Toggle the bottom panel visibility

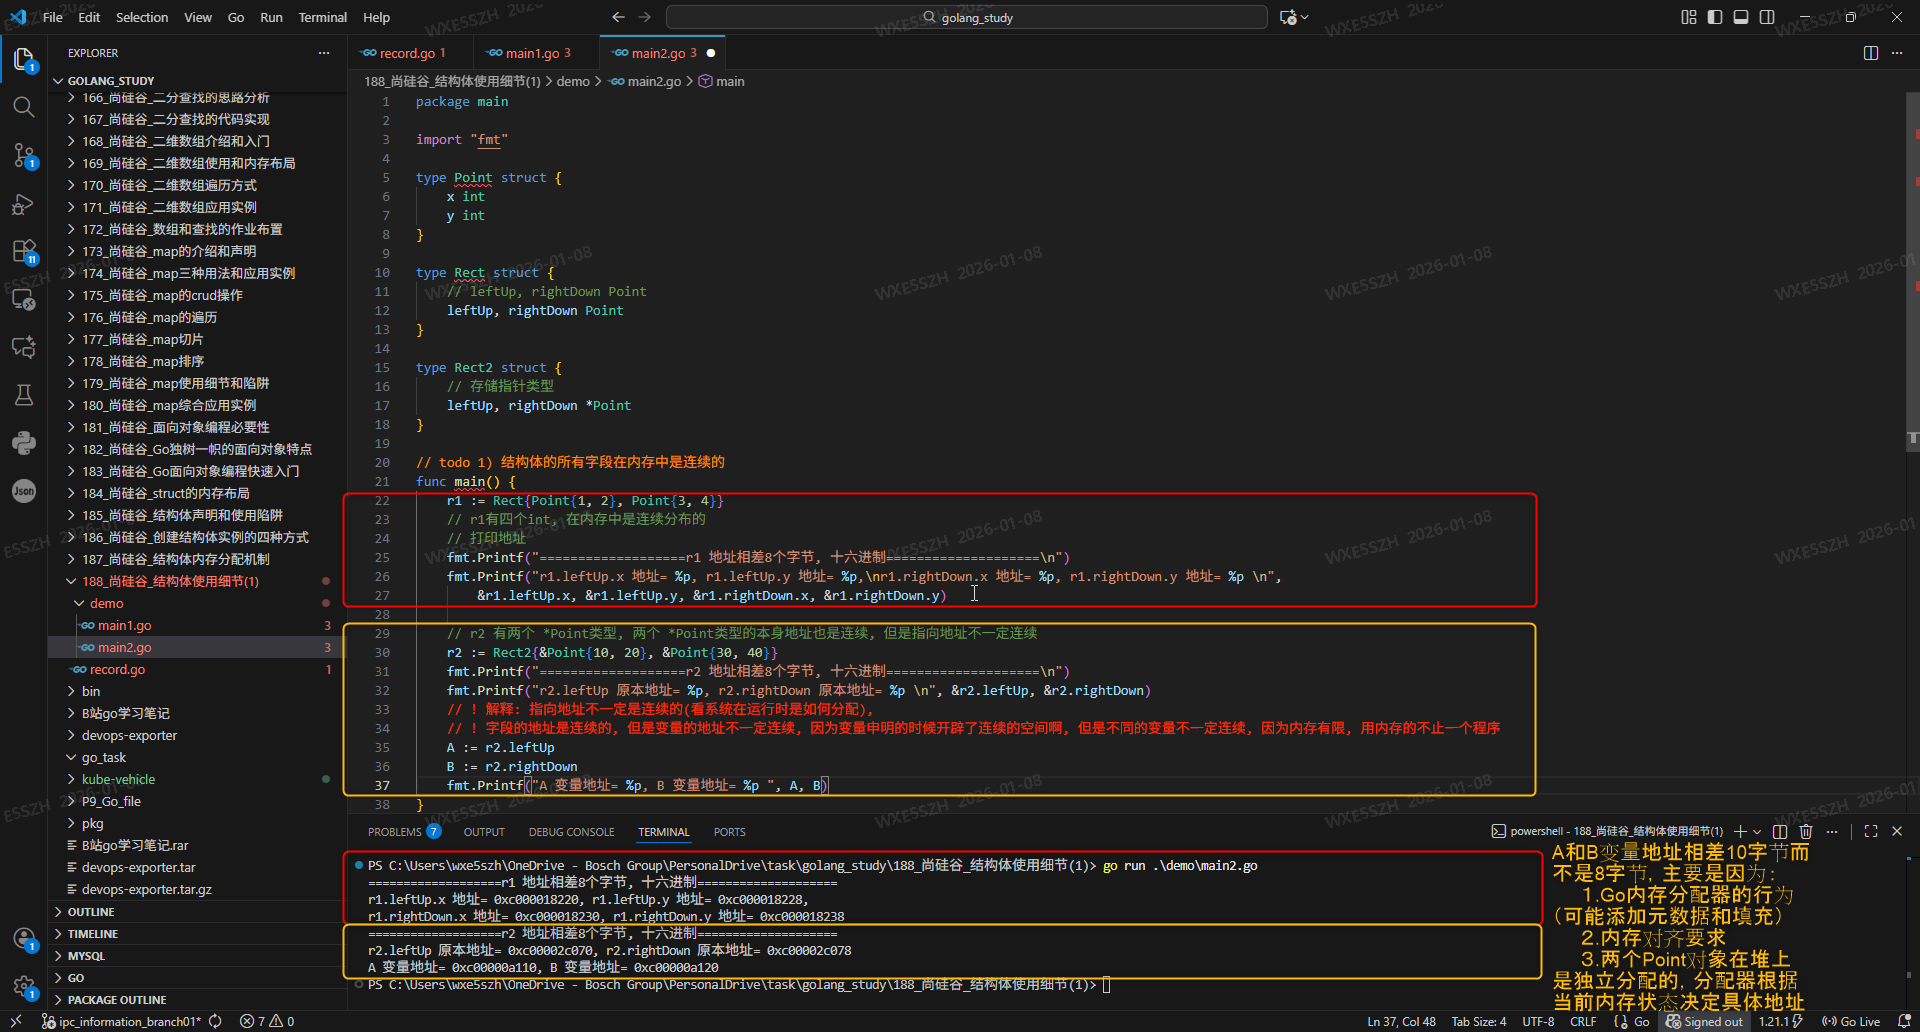[x=1741, y=17]
